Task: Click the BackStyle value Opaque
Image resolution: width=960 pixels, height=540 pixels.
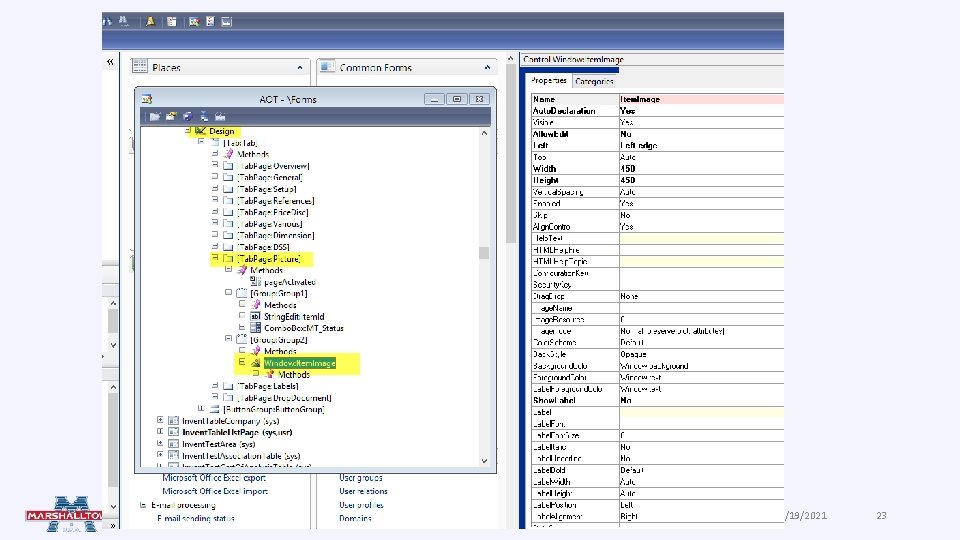Action: tap(702, 354)
